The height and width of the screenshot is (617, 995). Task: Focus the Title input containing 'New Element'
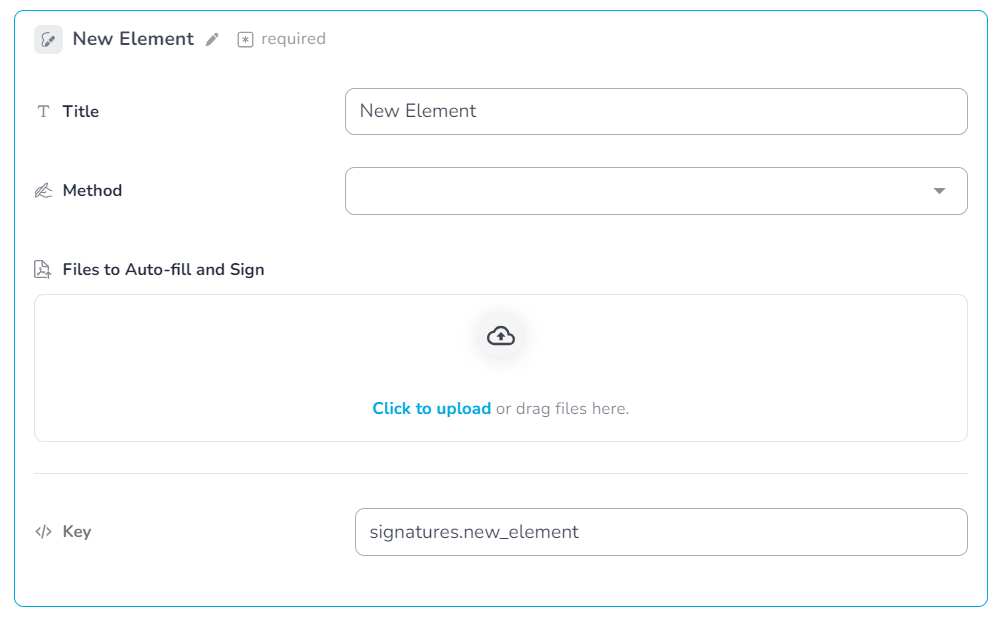[656, 111]
